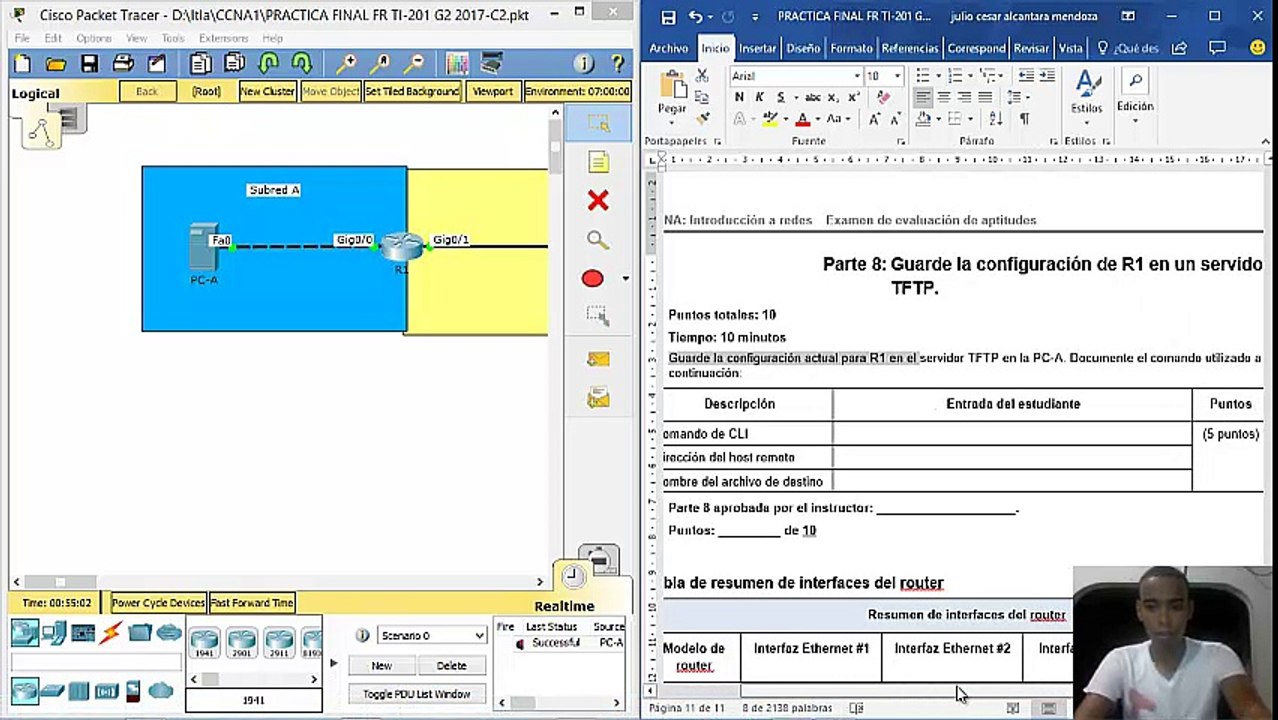The height and width of the screenshot is (720, 1278).
Task: Pick the 2911 router model
Action: pos(279,640)
